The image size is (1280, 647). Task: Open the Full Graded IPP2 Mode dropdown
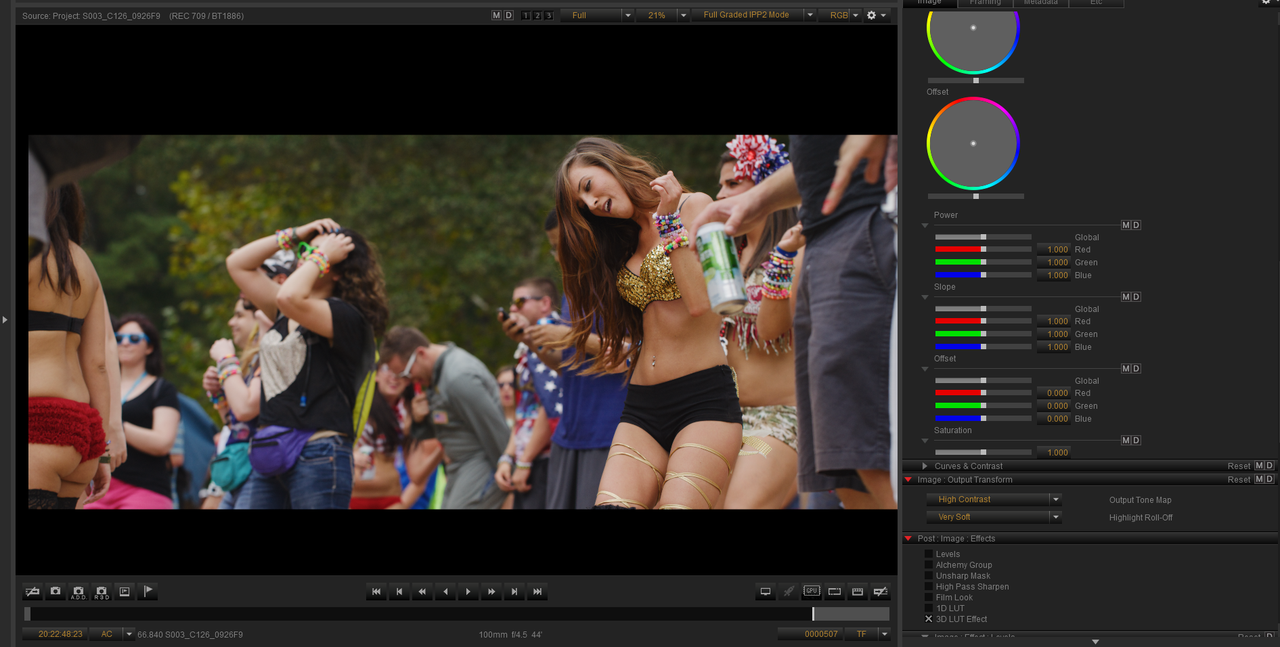click(754, 15)
